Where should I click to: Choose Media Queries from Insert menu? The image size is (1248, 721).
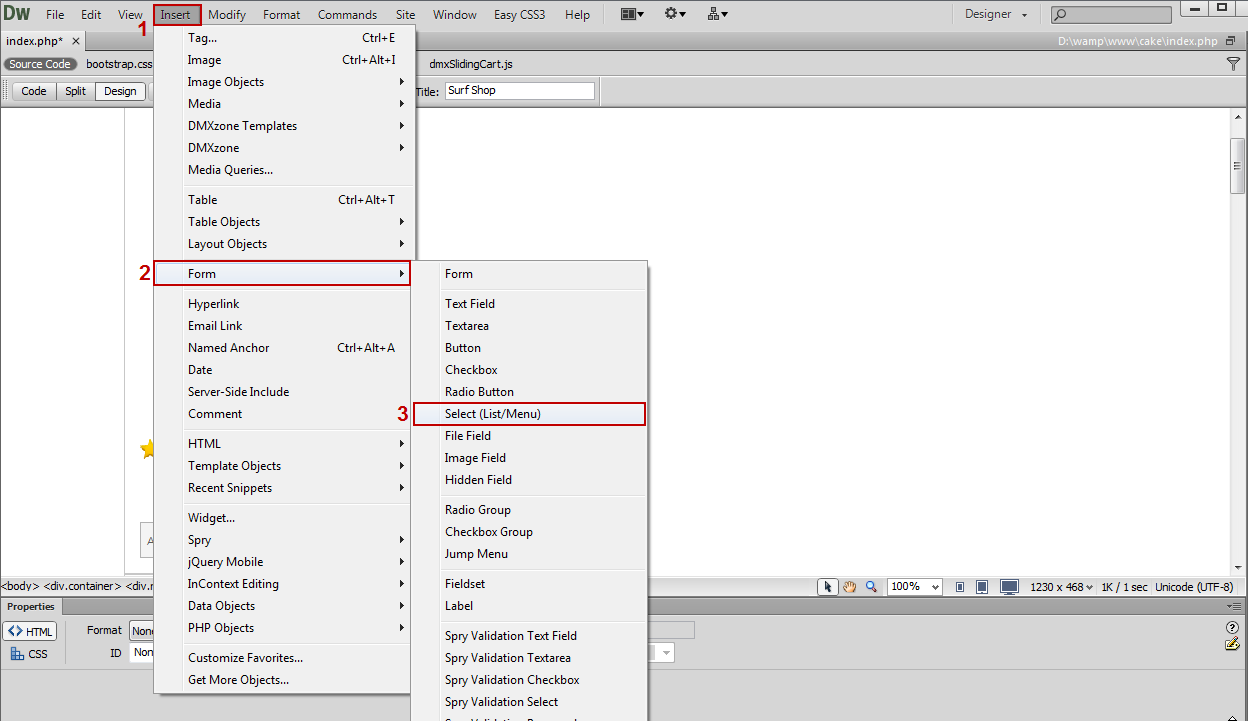tap(283, 170)
